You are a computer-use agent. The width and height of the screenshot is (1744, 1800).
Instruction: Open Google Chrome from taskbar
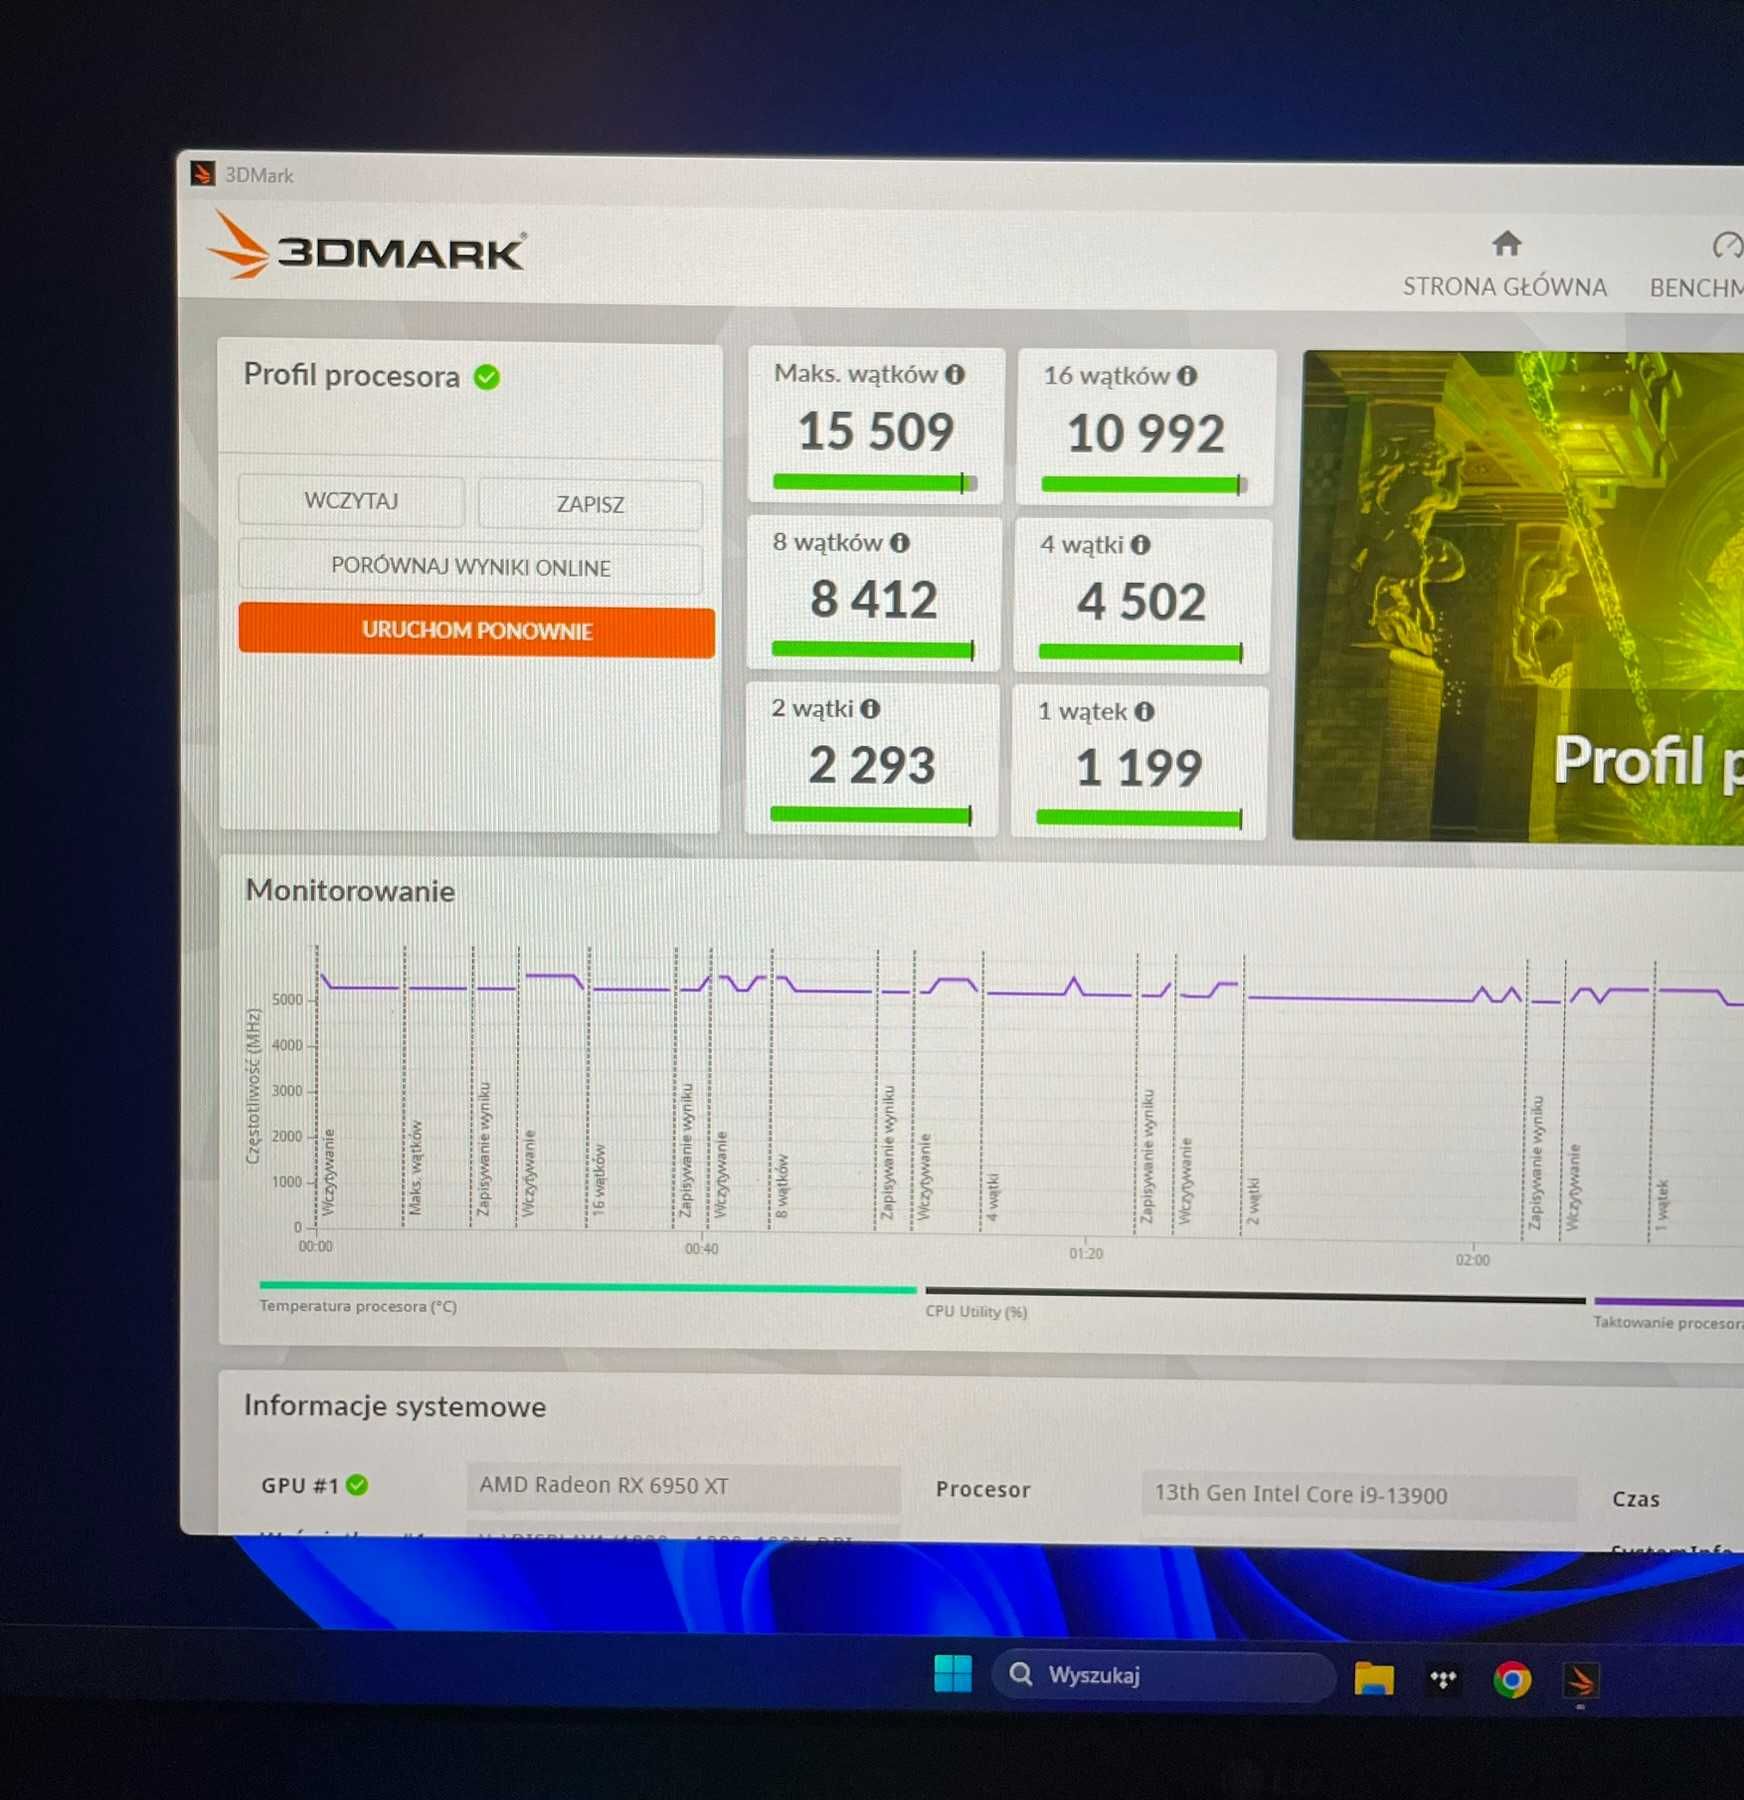(x=1511, y=1680)
